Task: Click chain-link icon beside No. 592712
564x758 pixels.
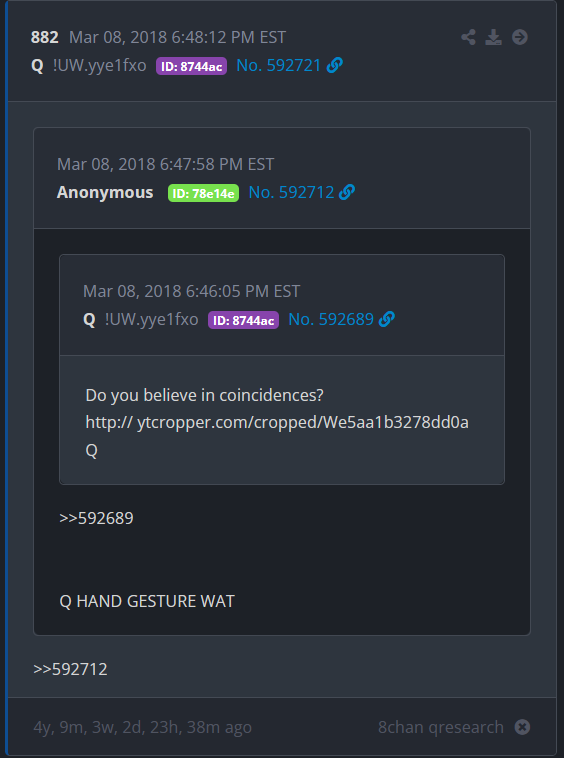Action: (347, 192)
